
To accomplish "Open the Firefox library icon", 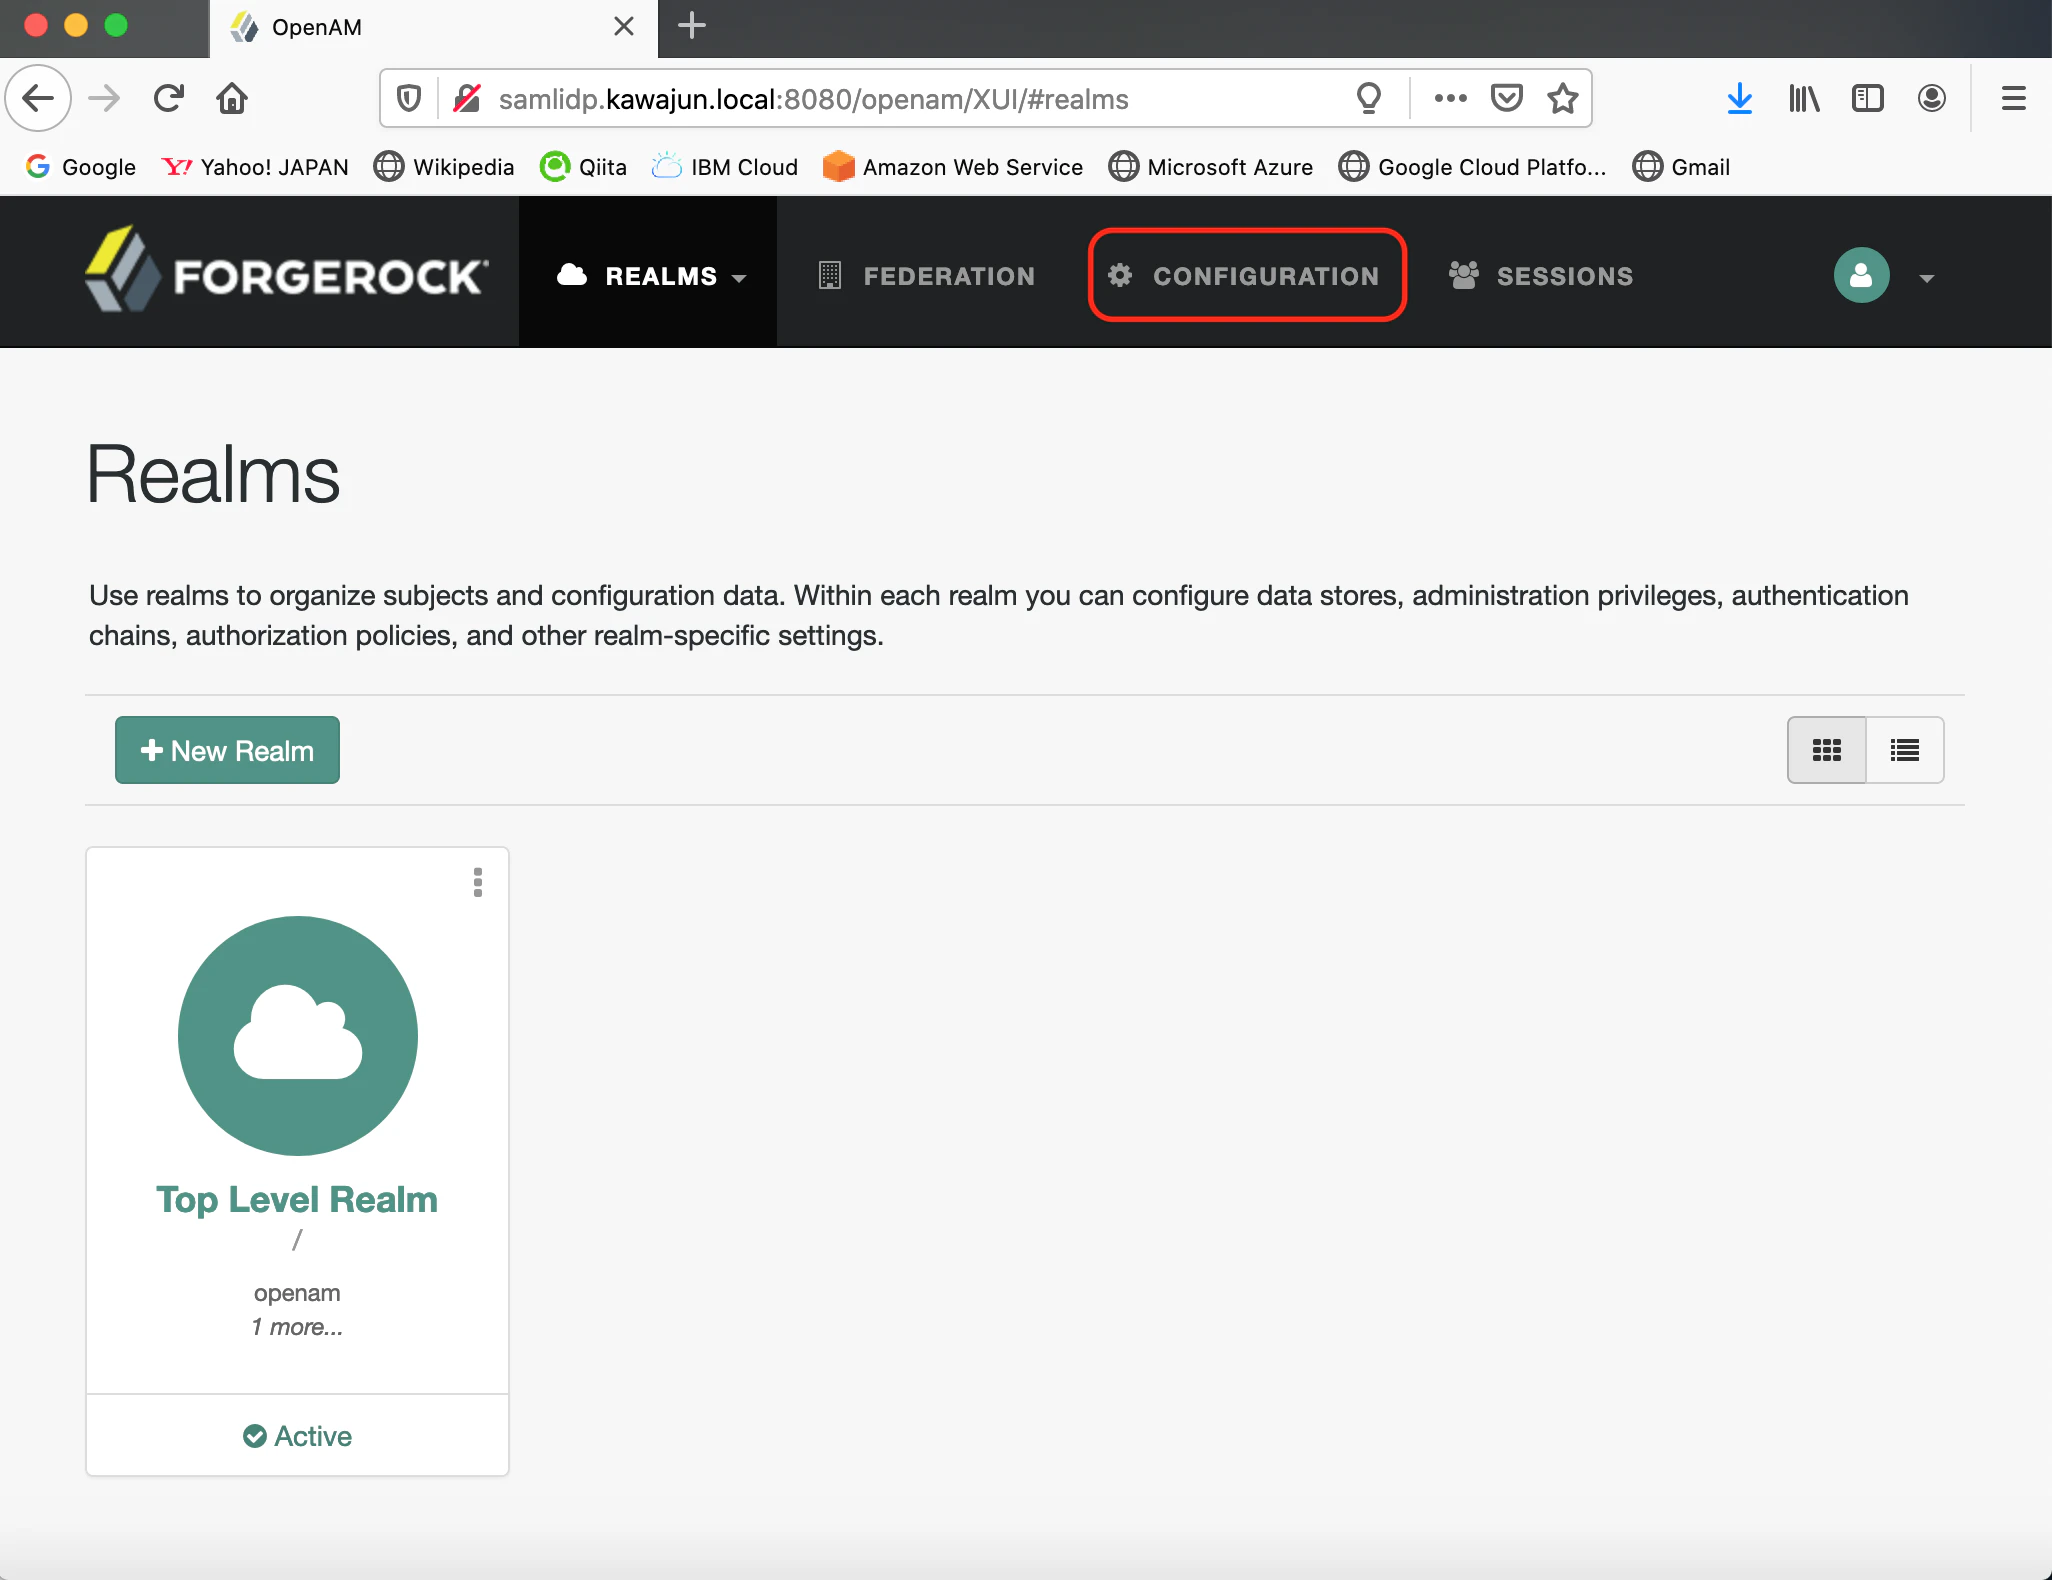I will [x=1804, y=98].
